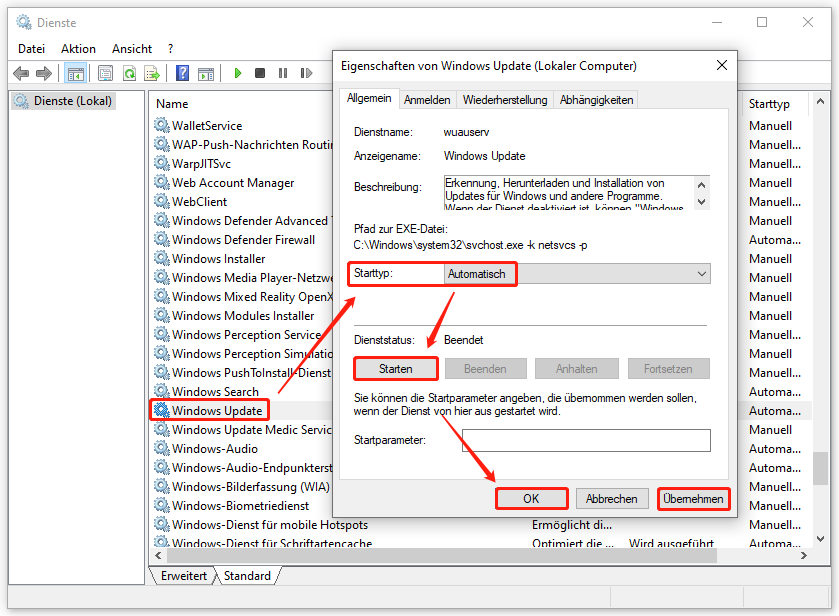Click the start service play icon
Screen dimensions: 839x616
tap(237, 72)
